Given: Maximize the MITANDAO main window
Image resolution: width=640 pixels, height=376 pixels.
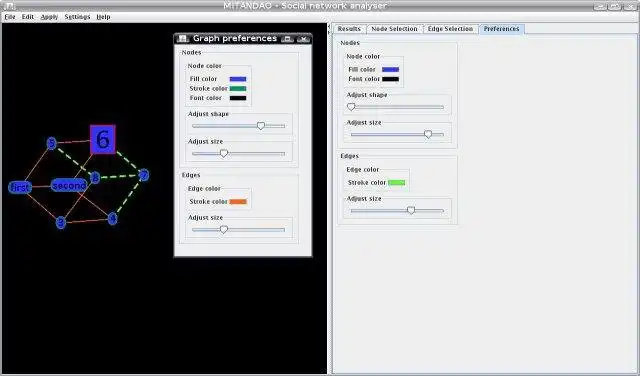Looking at the screenshot, I should pyautogui.click(x=615, y=6).
